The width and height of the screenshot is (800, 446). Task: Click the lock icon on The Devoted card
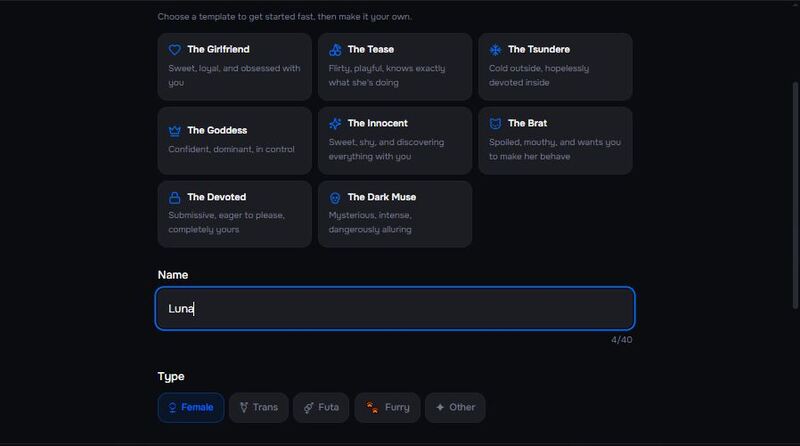(x=174, y=197)
